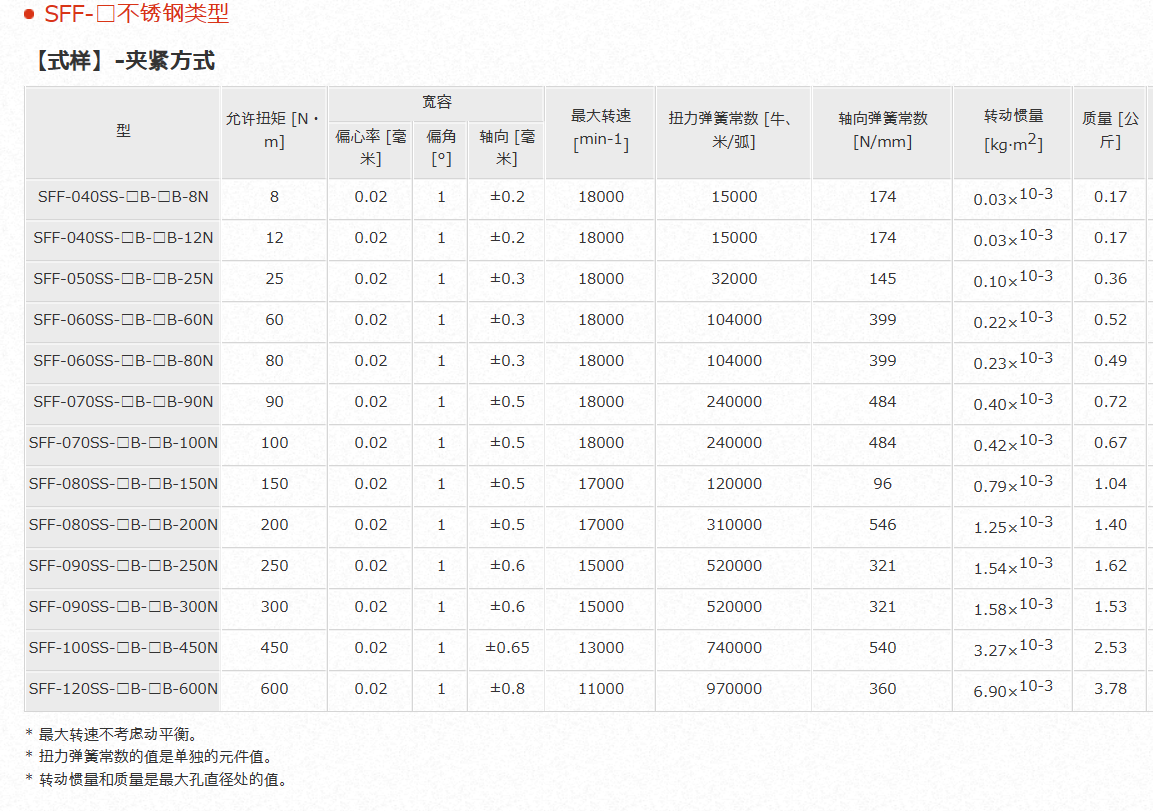The image size is (1153, 811).
Task: Click torque value 600 in 600N row
Action: click(x=274, y=689)
